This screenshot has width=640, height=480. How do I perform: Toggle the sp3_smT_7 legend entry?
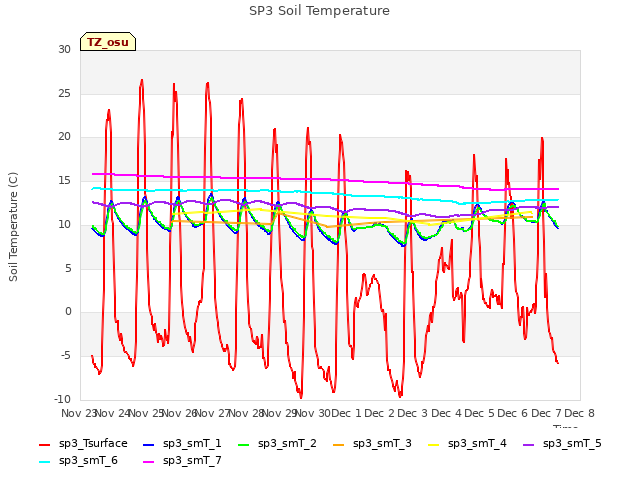[182, 460]
